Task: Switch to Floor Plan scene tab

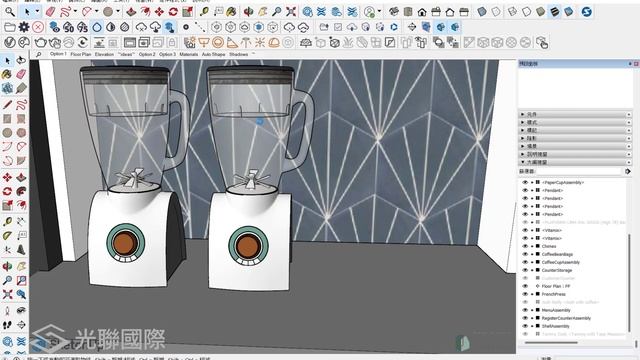Action: point(81,54)
